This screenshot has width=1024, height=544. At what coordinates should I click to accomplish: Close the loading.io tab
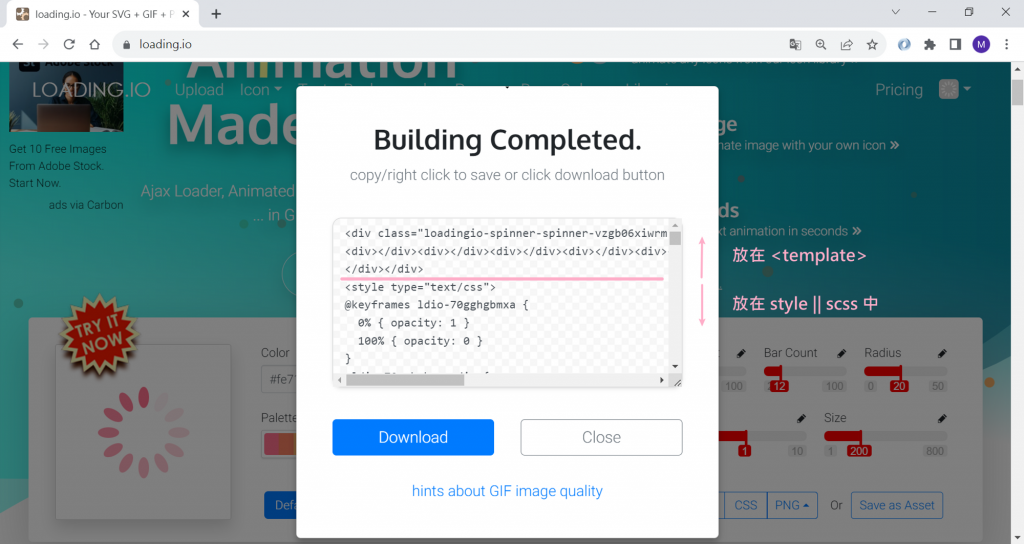point(185,14)
